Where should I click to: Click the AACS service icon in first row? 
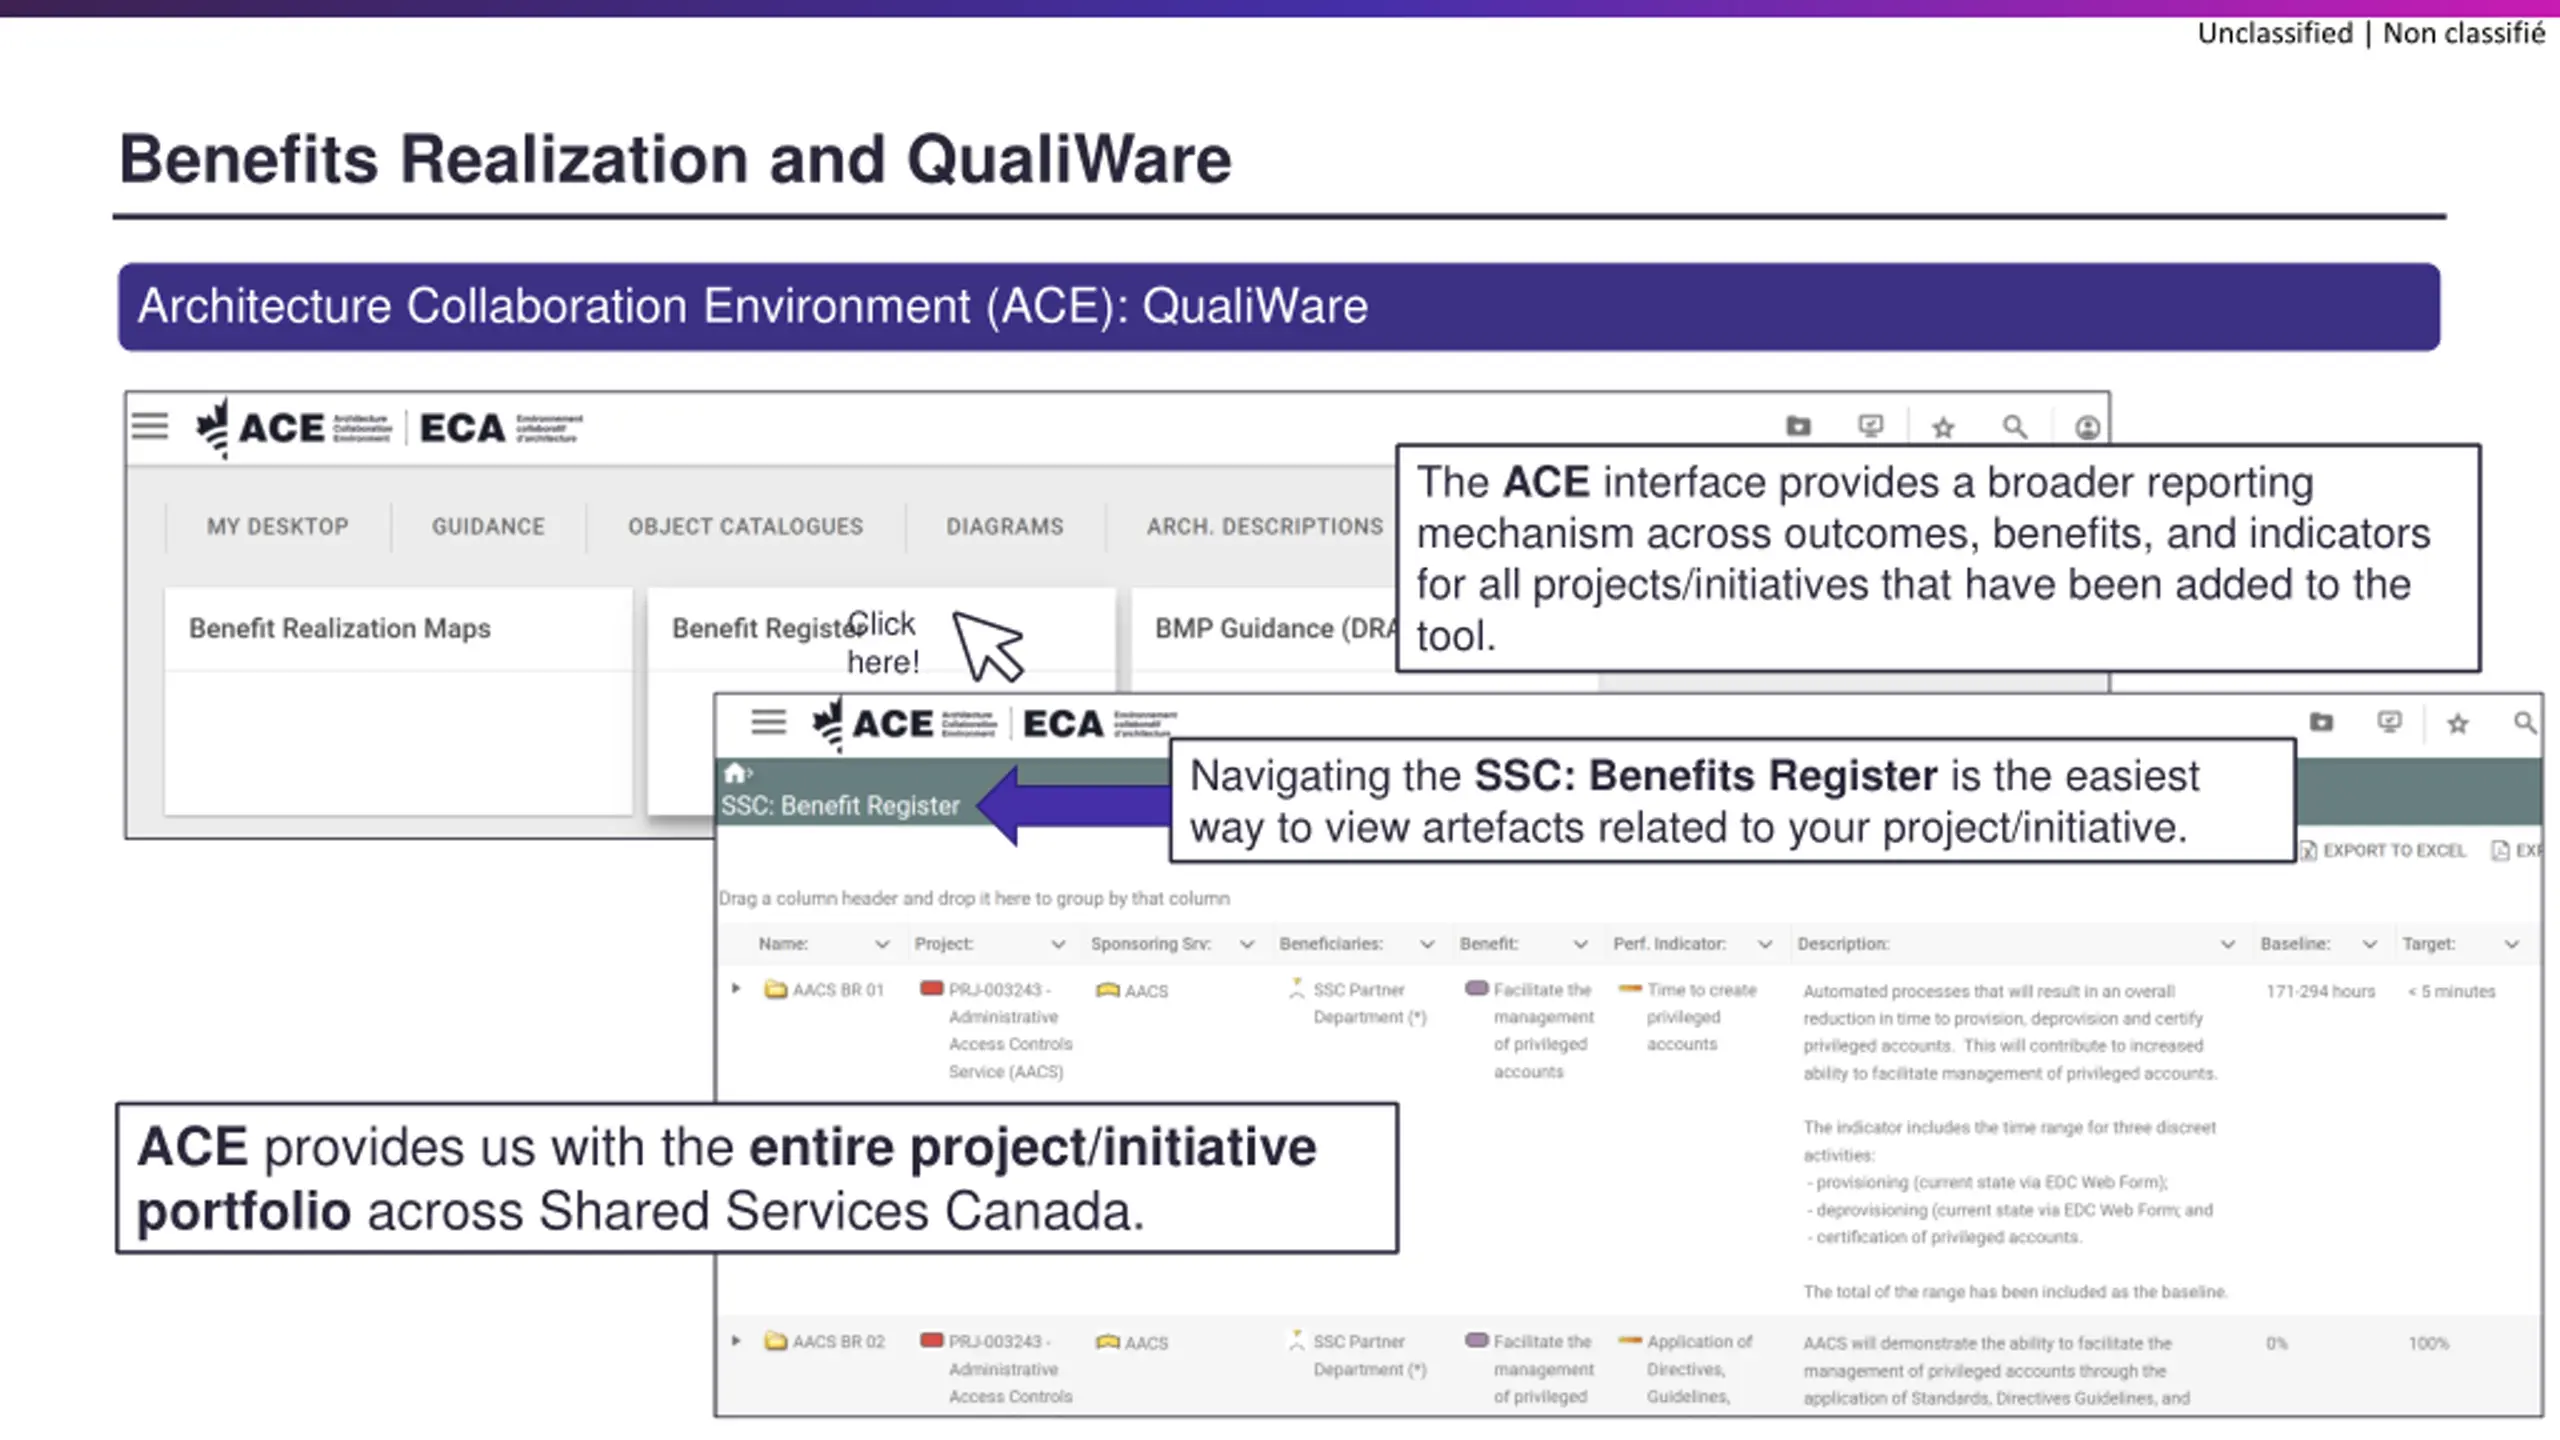(x=1107, y=990)
